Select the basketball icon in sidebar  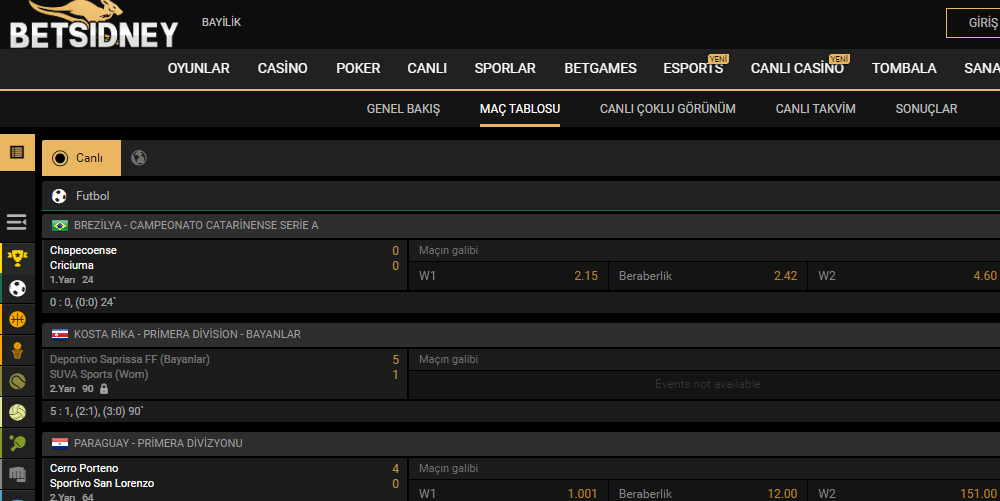pyautogui.click(x=17, y=319)
